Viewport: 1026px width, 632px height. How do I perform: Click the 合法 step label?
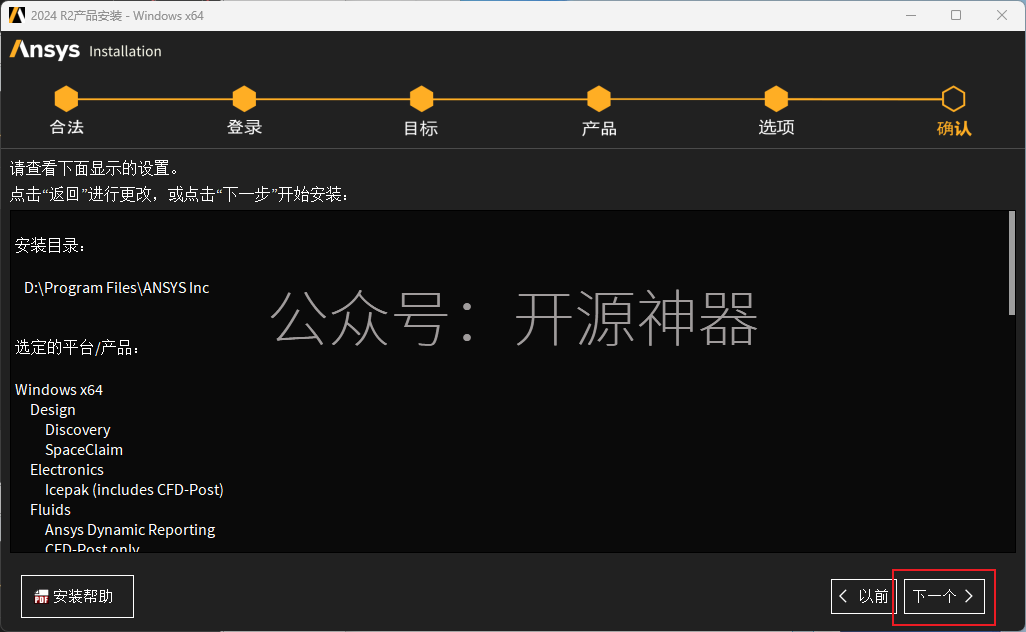(x=67, y=128)
